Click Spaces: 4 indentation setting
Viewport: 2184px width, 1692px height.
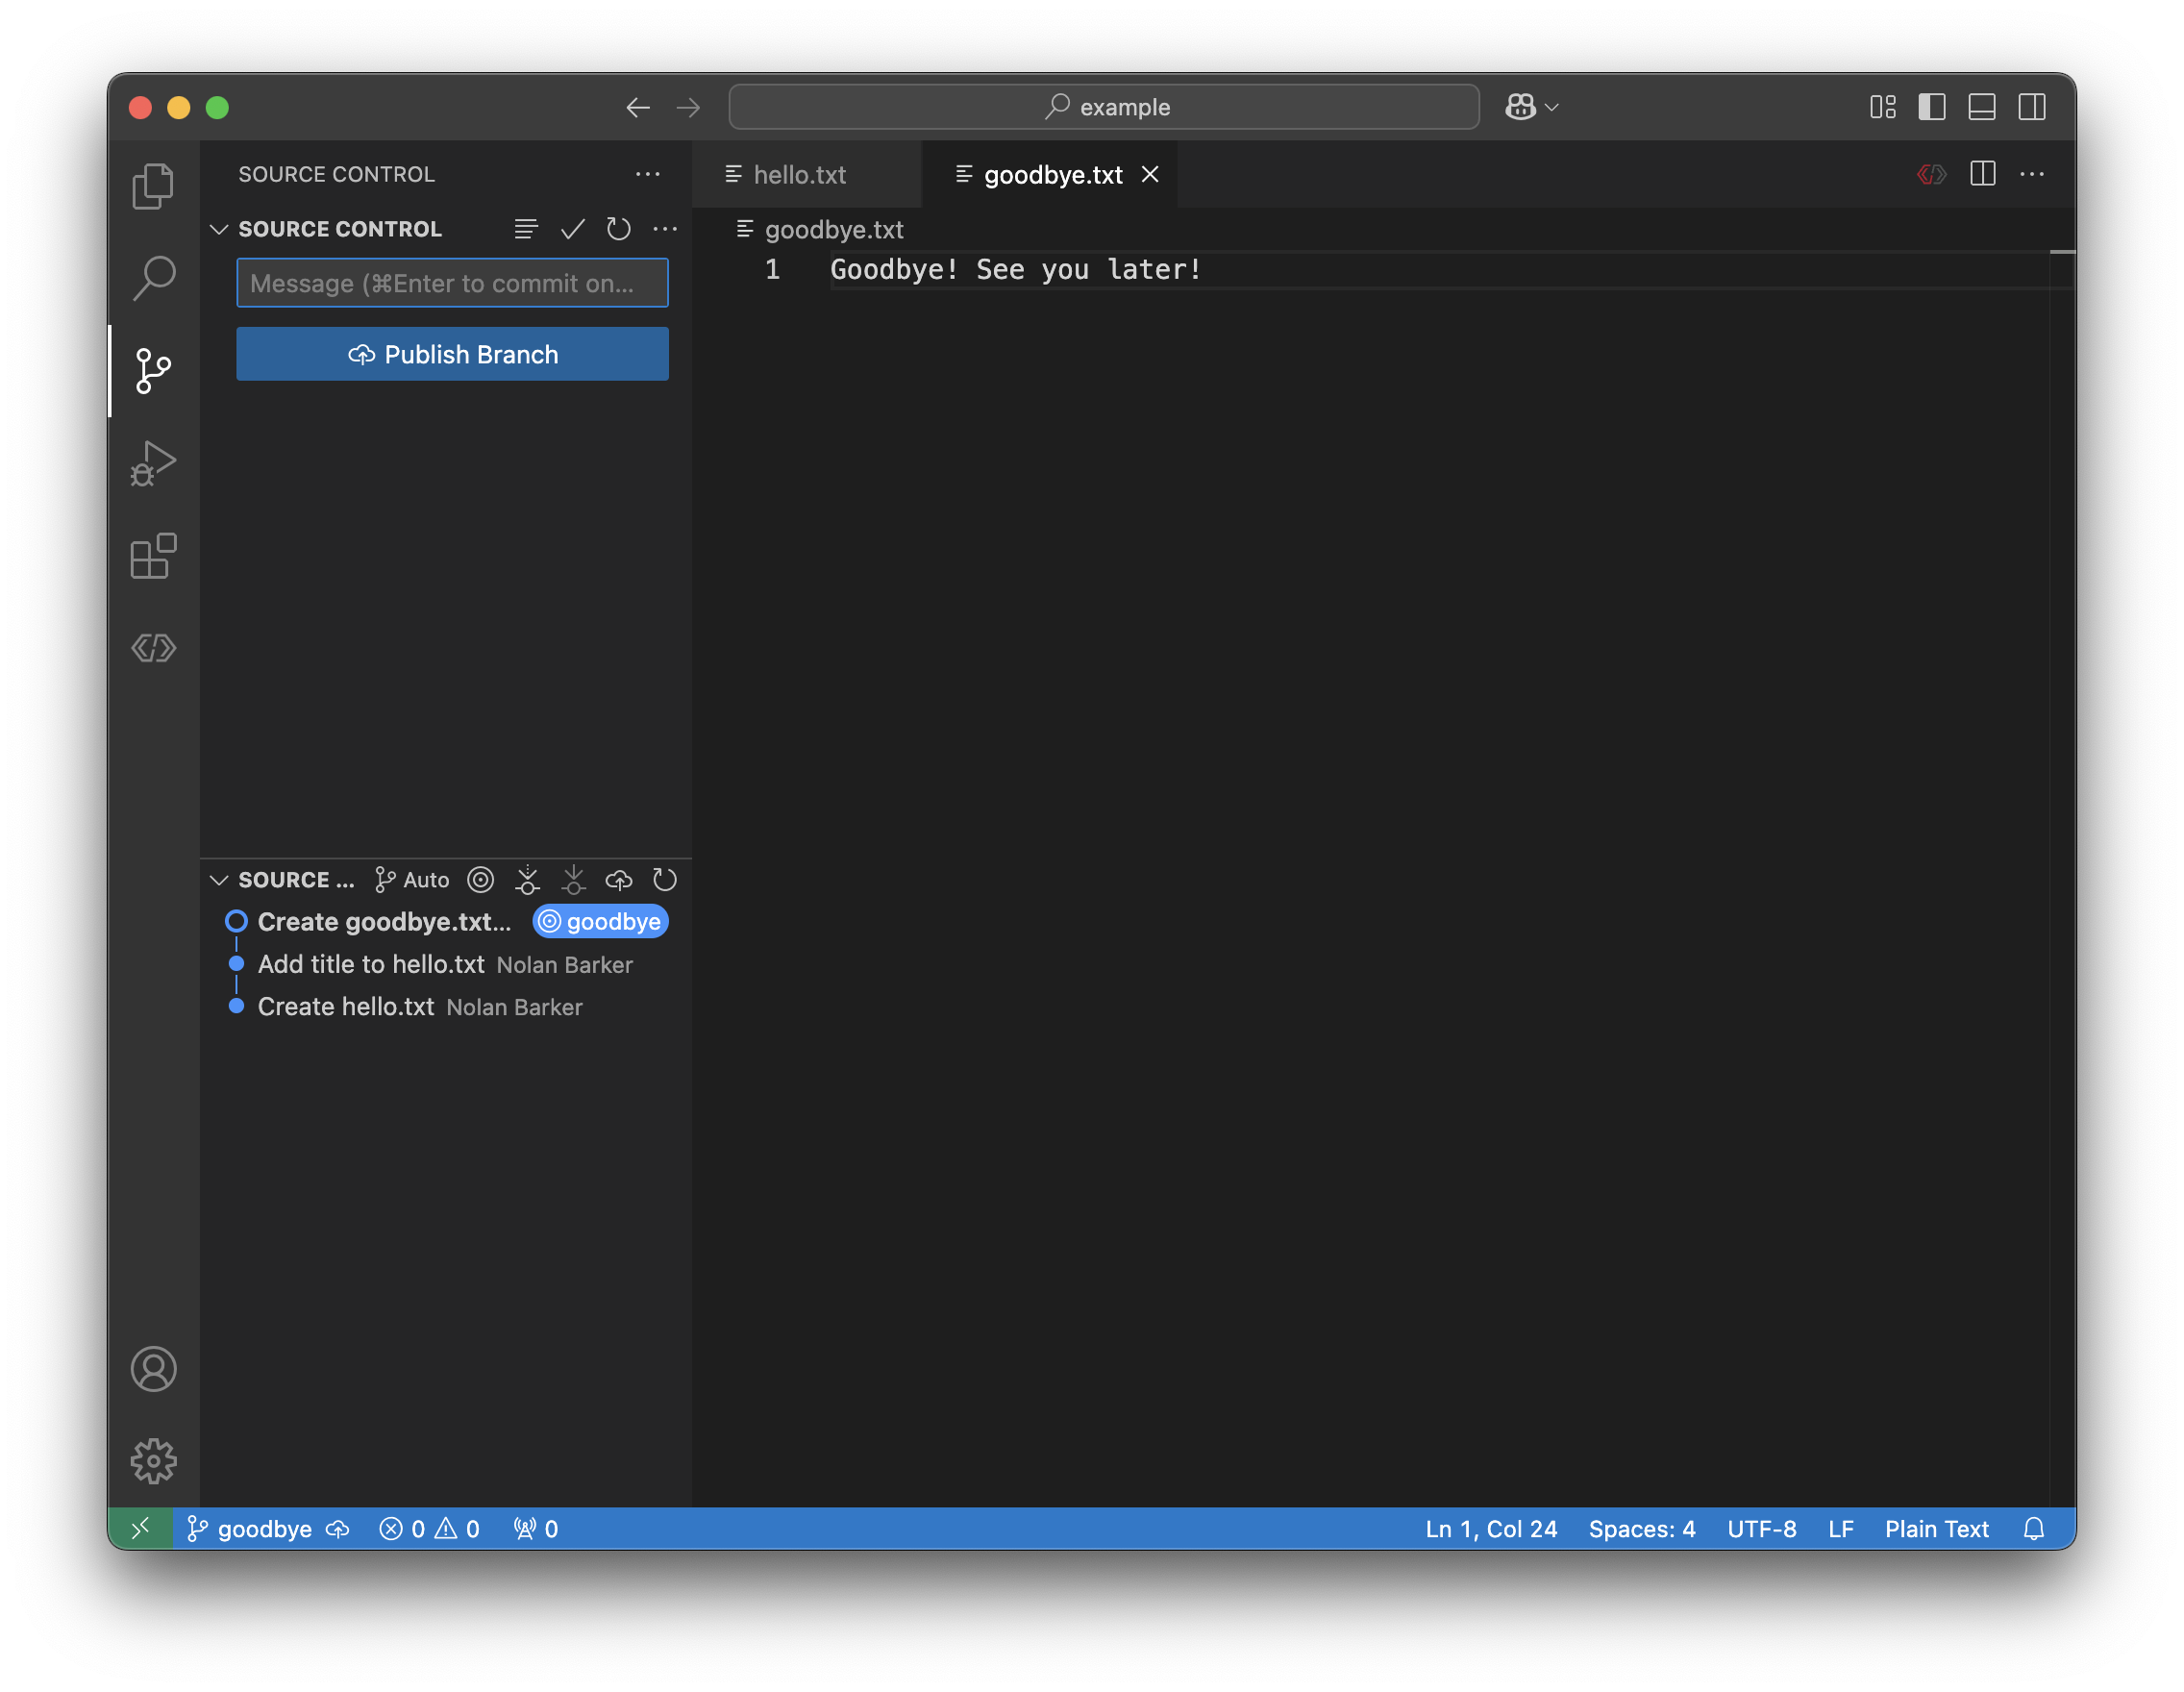click(1642, 1528)
